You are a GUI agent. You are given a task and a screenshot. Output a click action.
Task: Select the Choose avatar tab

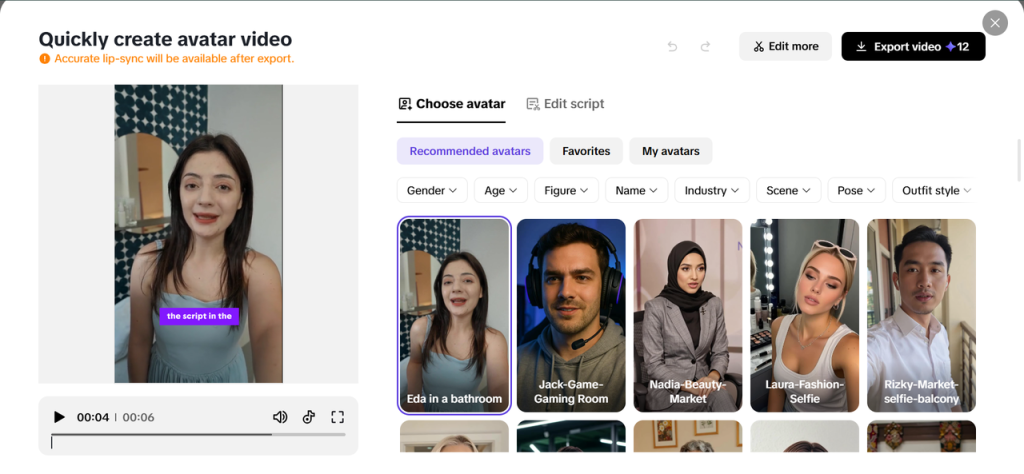[x=451, y=104]
